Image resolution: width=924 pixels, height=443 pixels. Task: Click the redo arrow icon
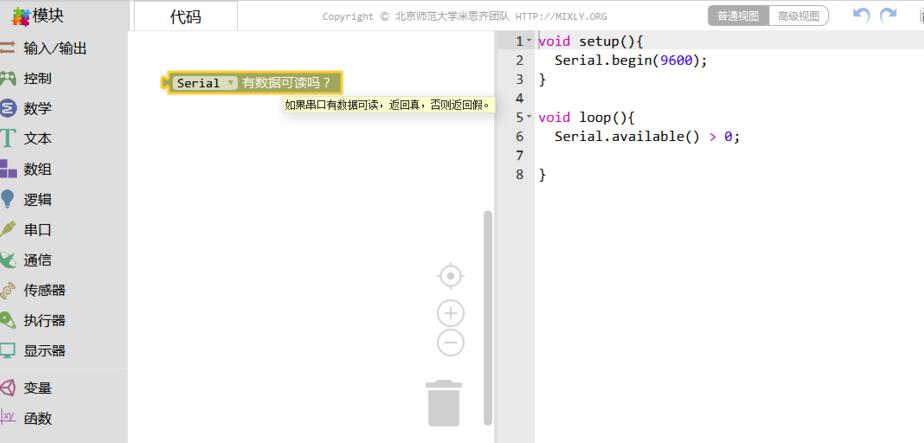(x=887, y=15)
